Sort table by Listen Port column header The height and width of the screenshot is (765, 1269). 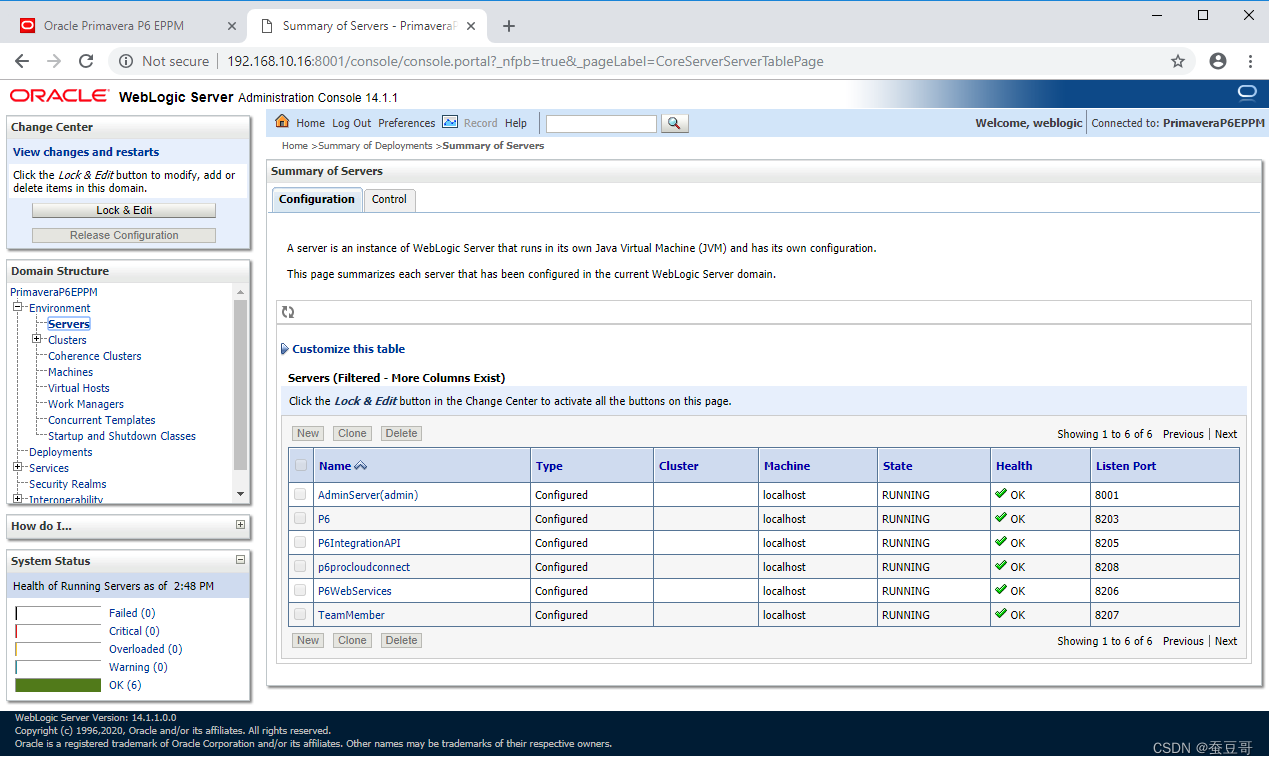pos(1126,466)
